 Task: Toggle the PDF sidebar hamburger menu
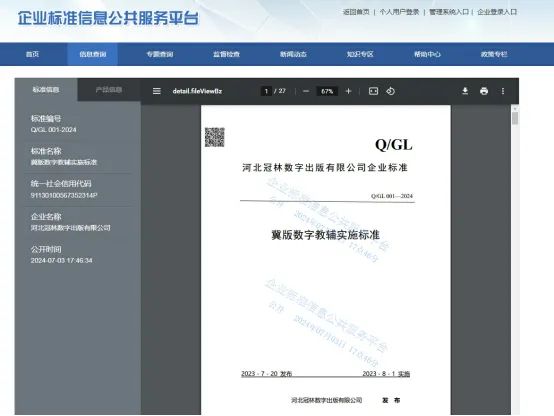pyautogui.click(x=157, y=91)
